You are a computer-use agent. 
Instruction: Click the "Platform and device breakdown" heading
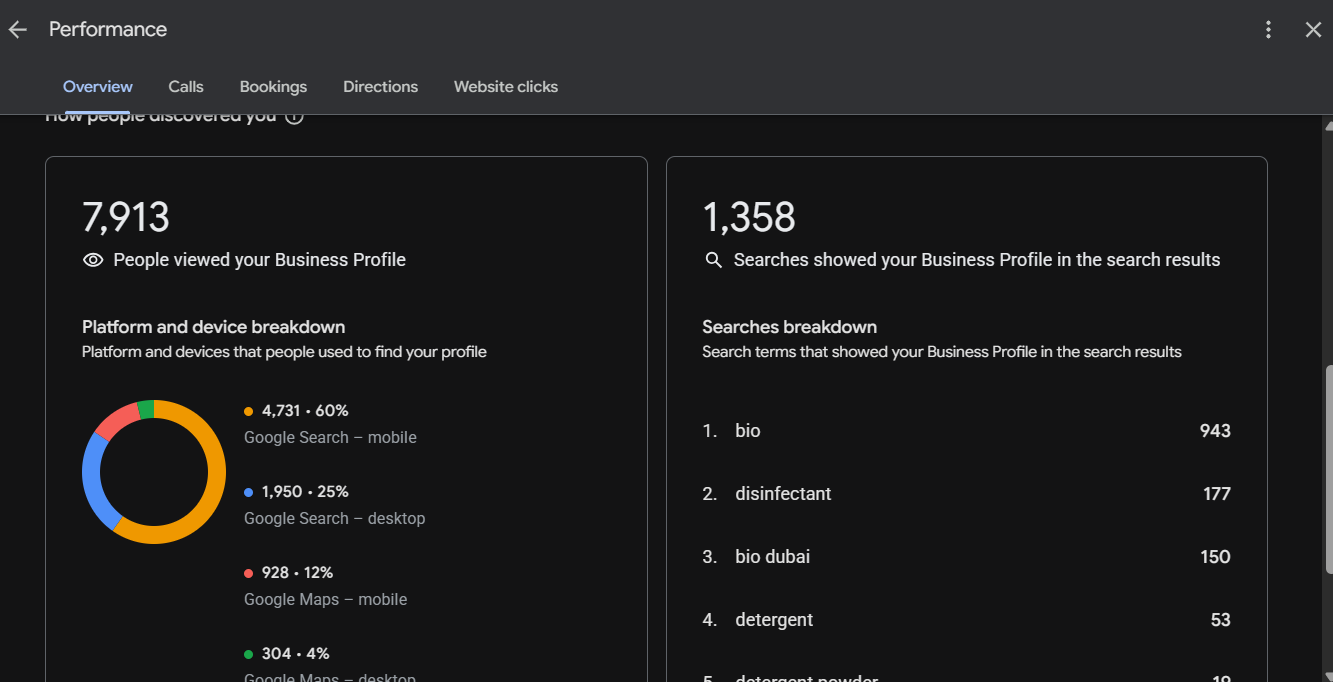[214, 327]
